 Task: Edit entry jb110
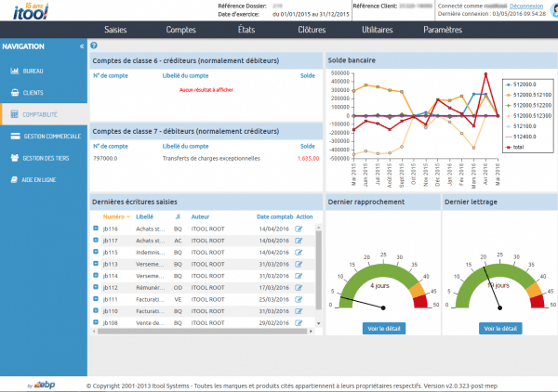[x=299, y=311]
